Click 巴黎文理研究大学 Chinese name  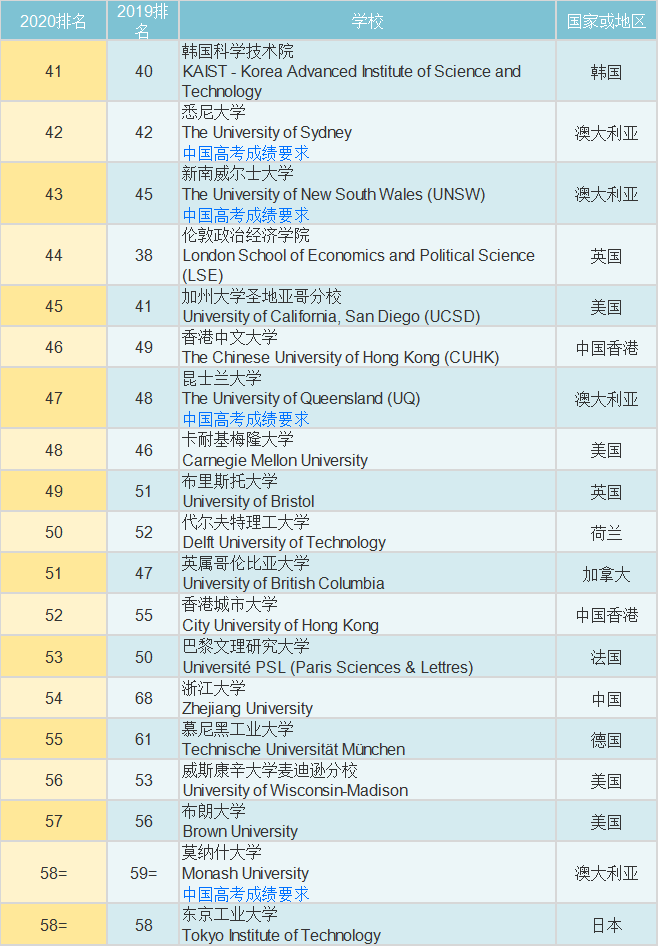246,646
